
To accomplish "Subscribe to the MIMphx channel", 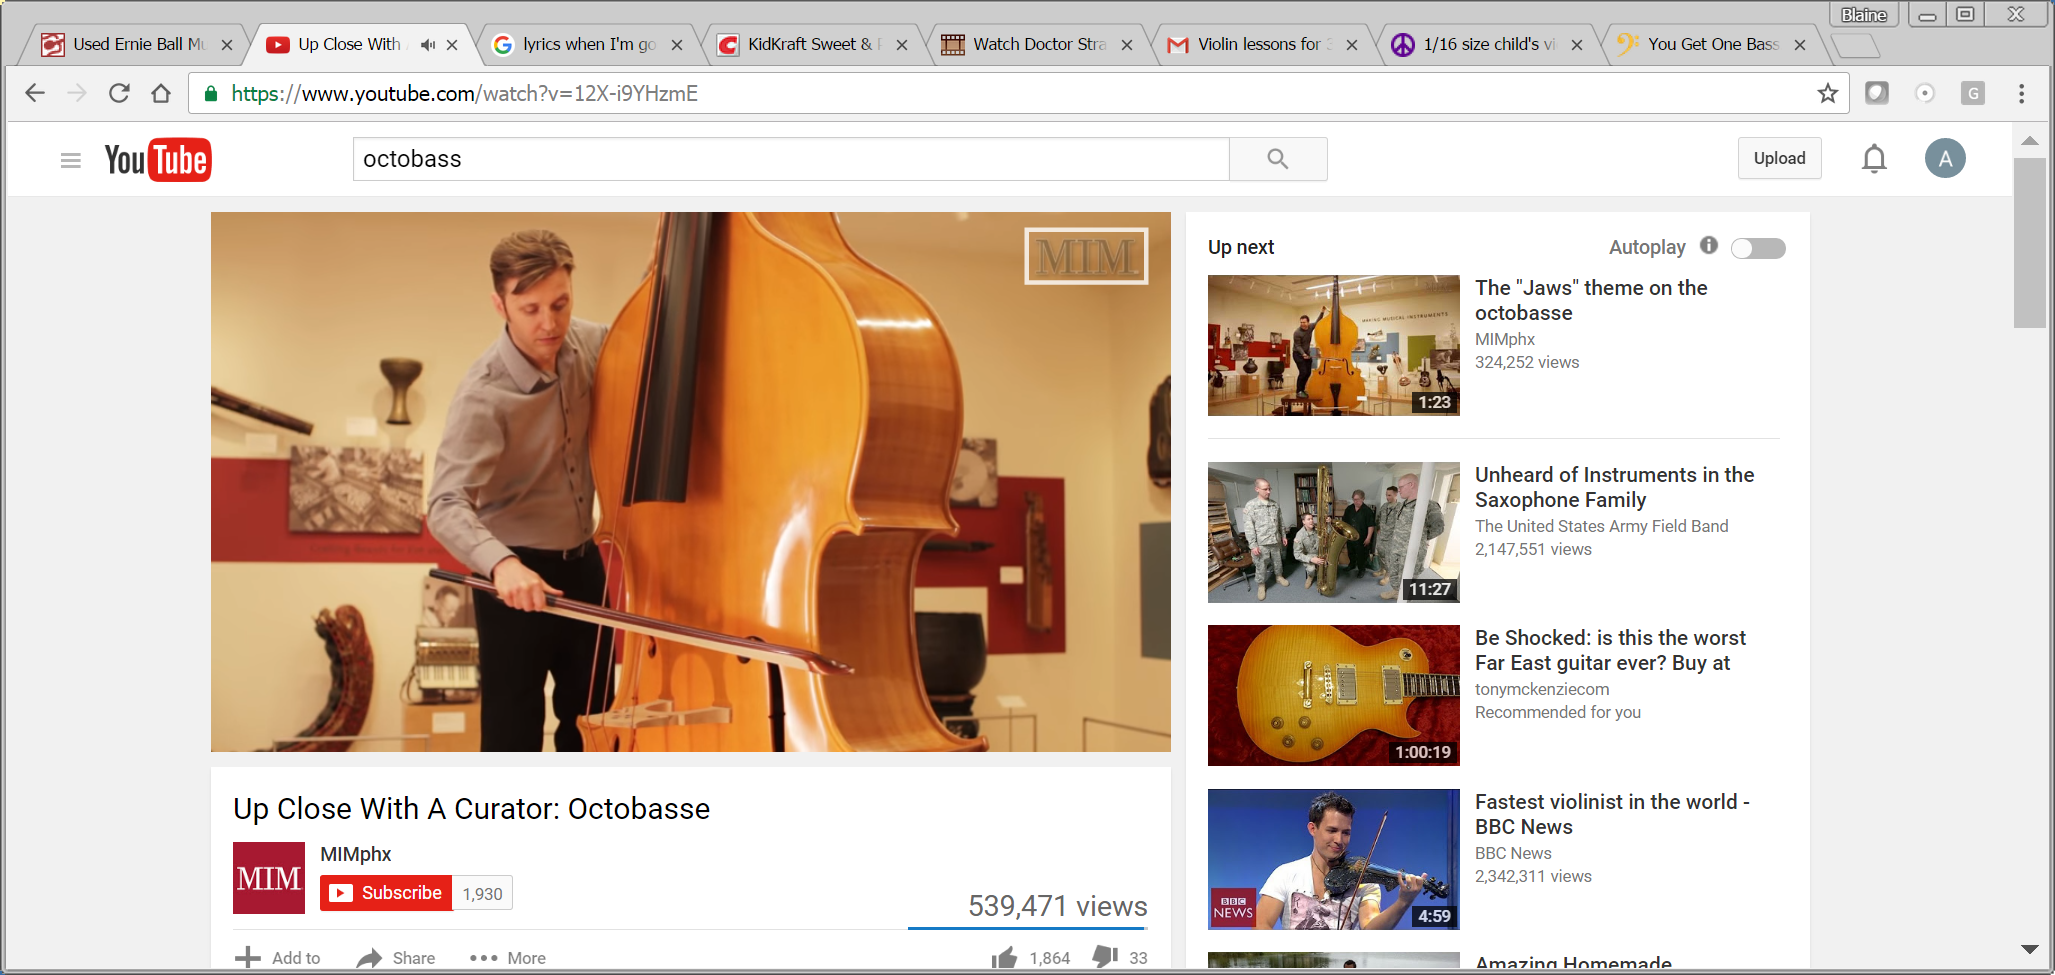I will coord(386,893).
